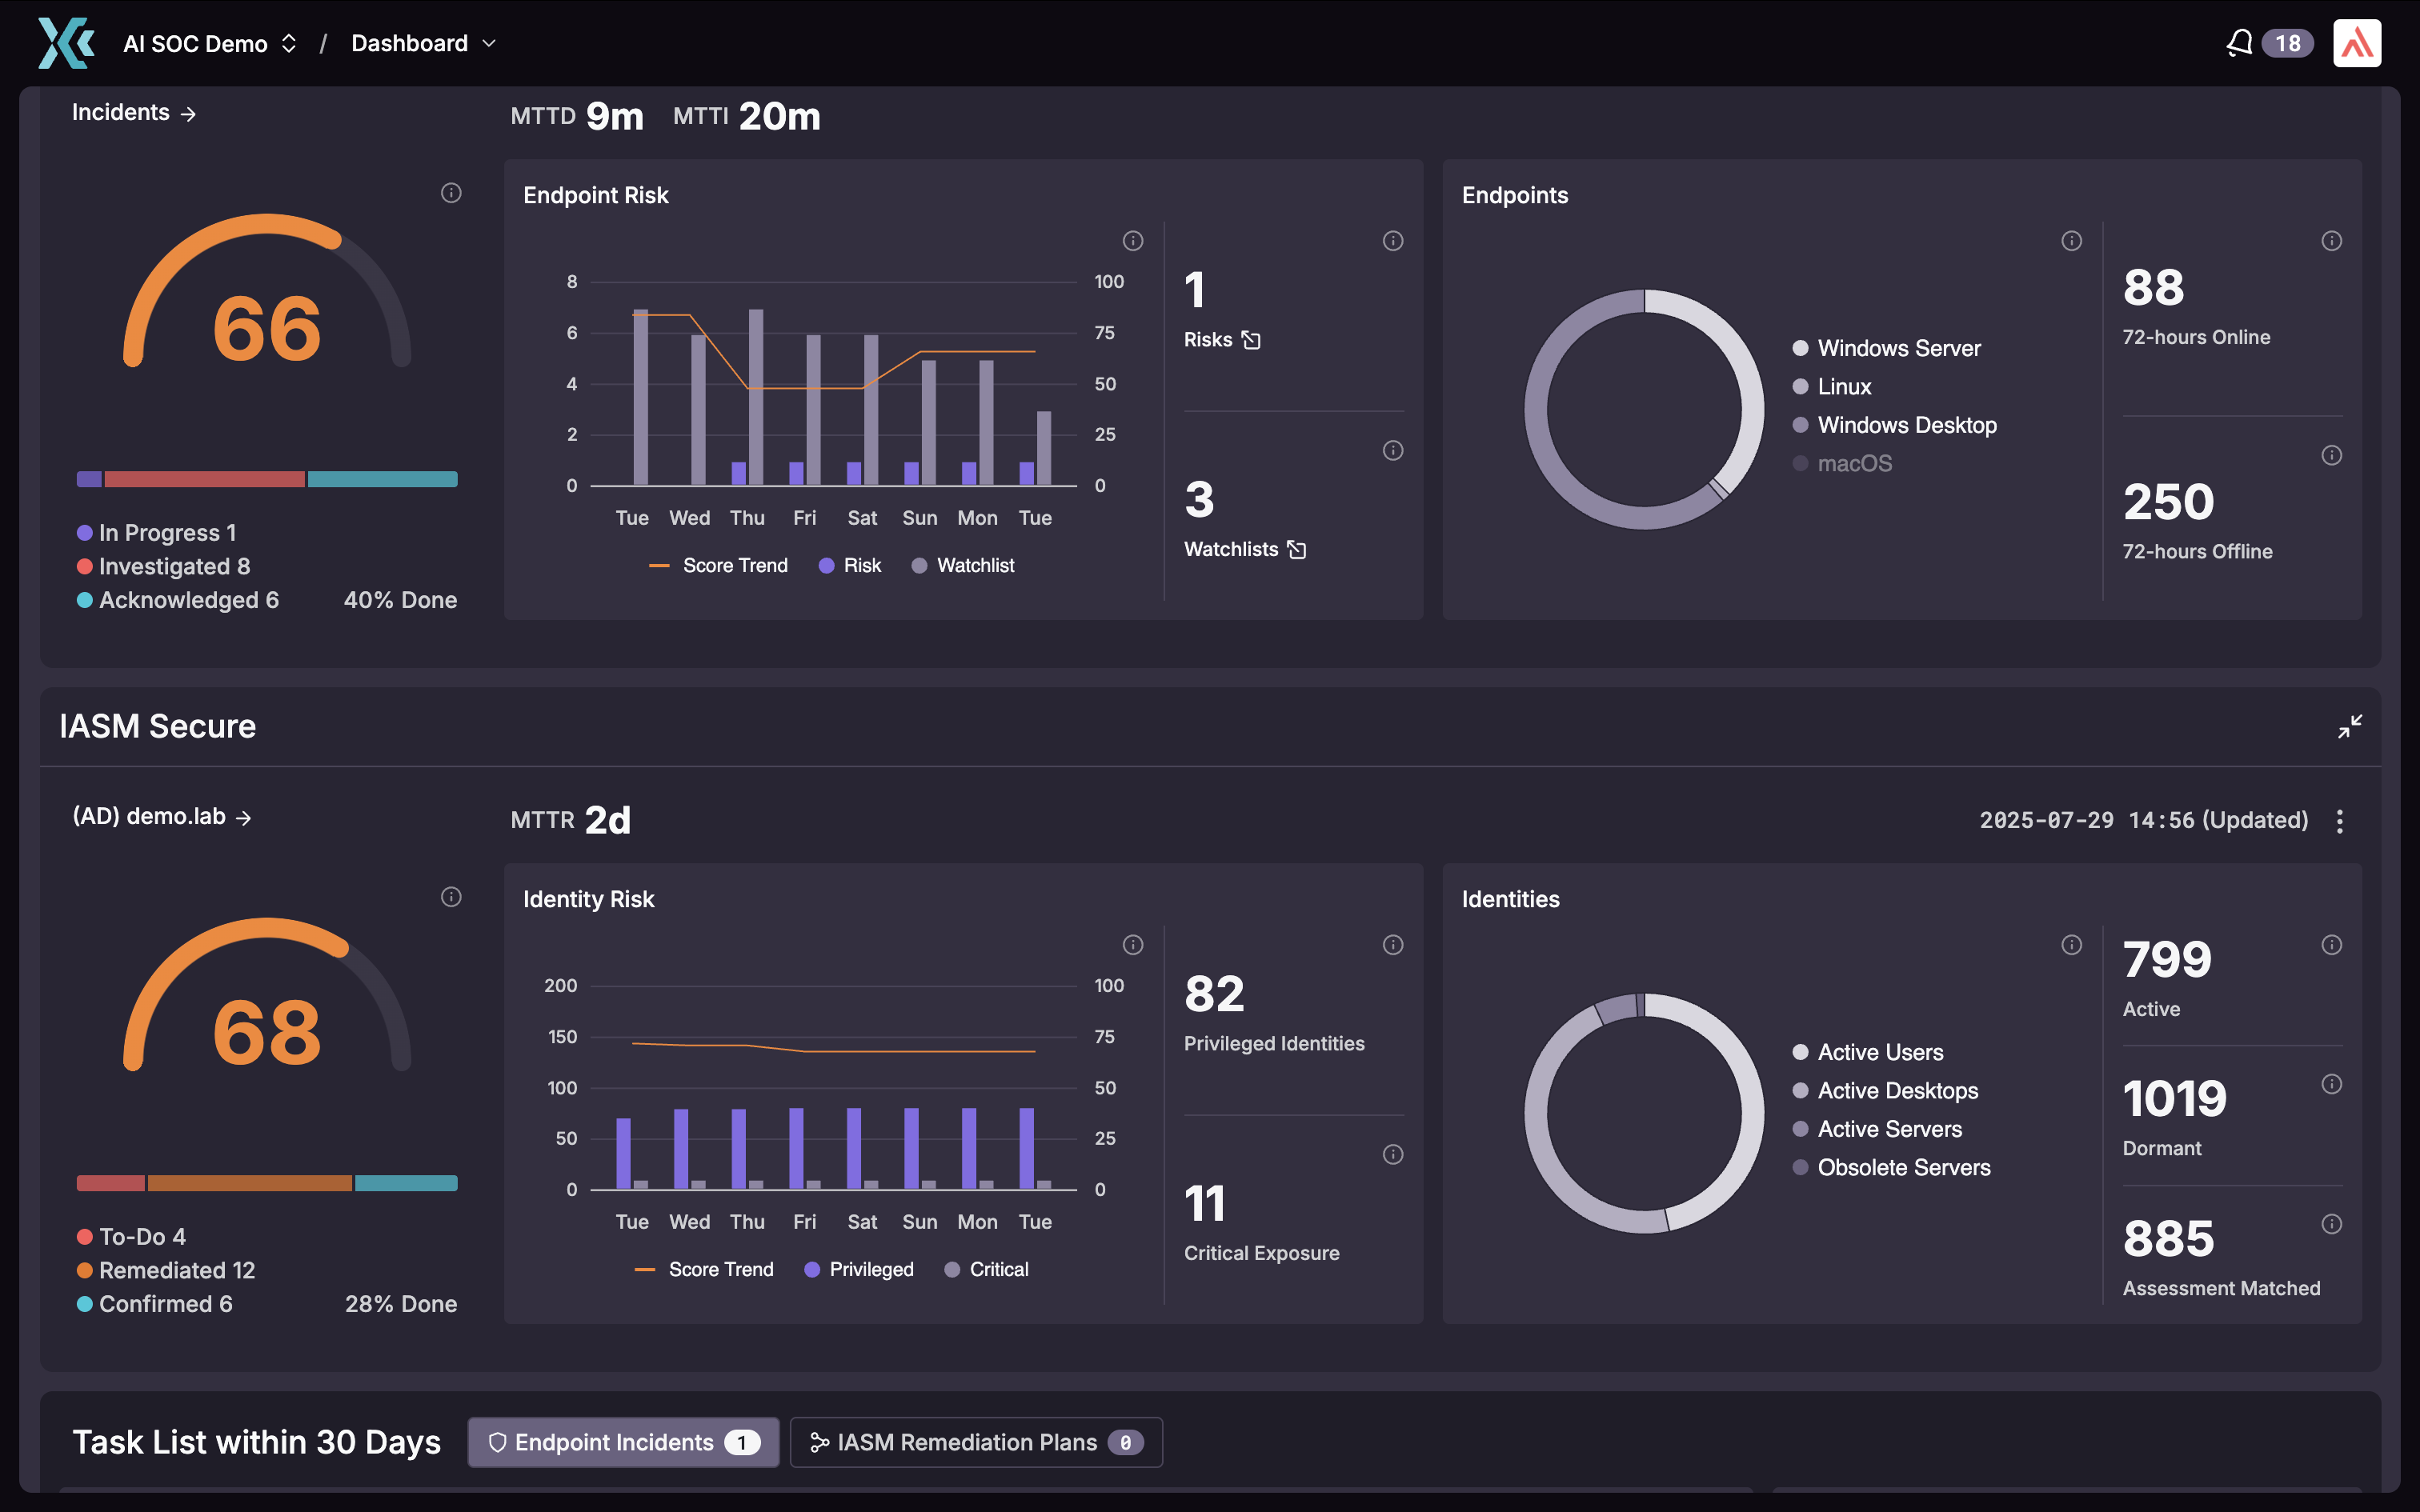The image size is (2420, 1512).
Task: Click the info icon next to 72-hours Online
Action: pyautogui.click(x=2332, y=240)
